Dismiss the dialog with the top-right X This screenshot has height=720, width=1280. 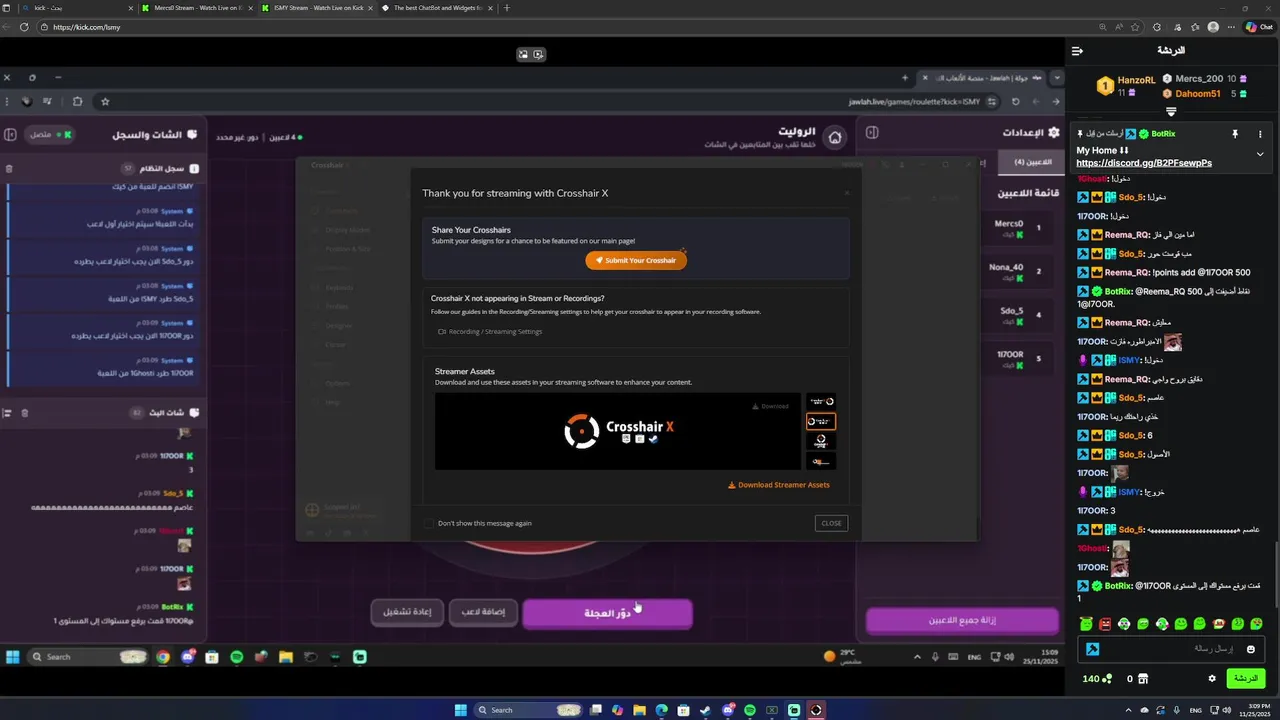coord(846,193)
